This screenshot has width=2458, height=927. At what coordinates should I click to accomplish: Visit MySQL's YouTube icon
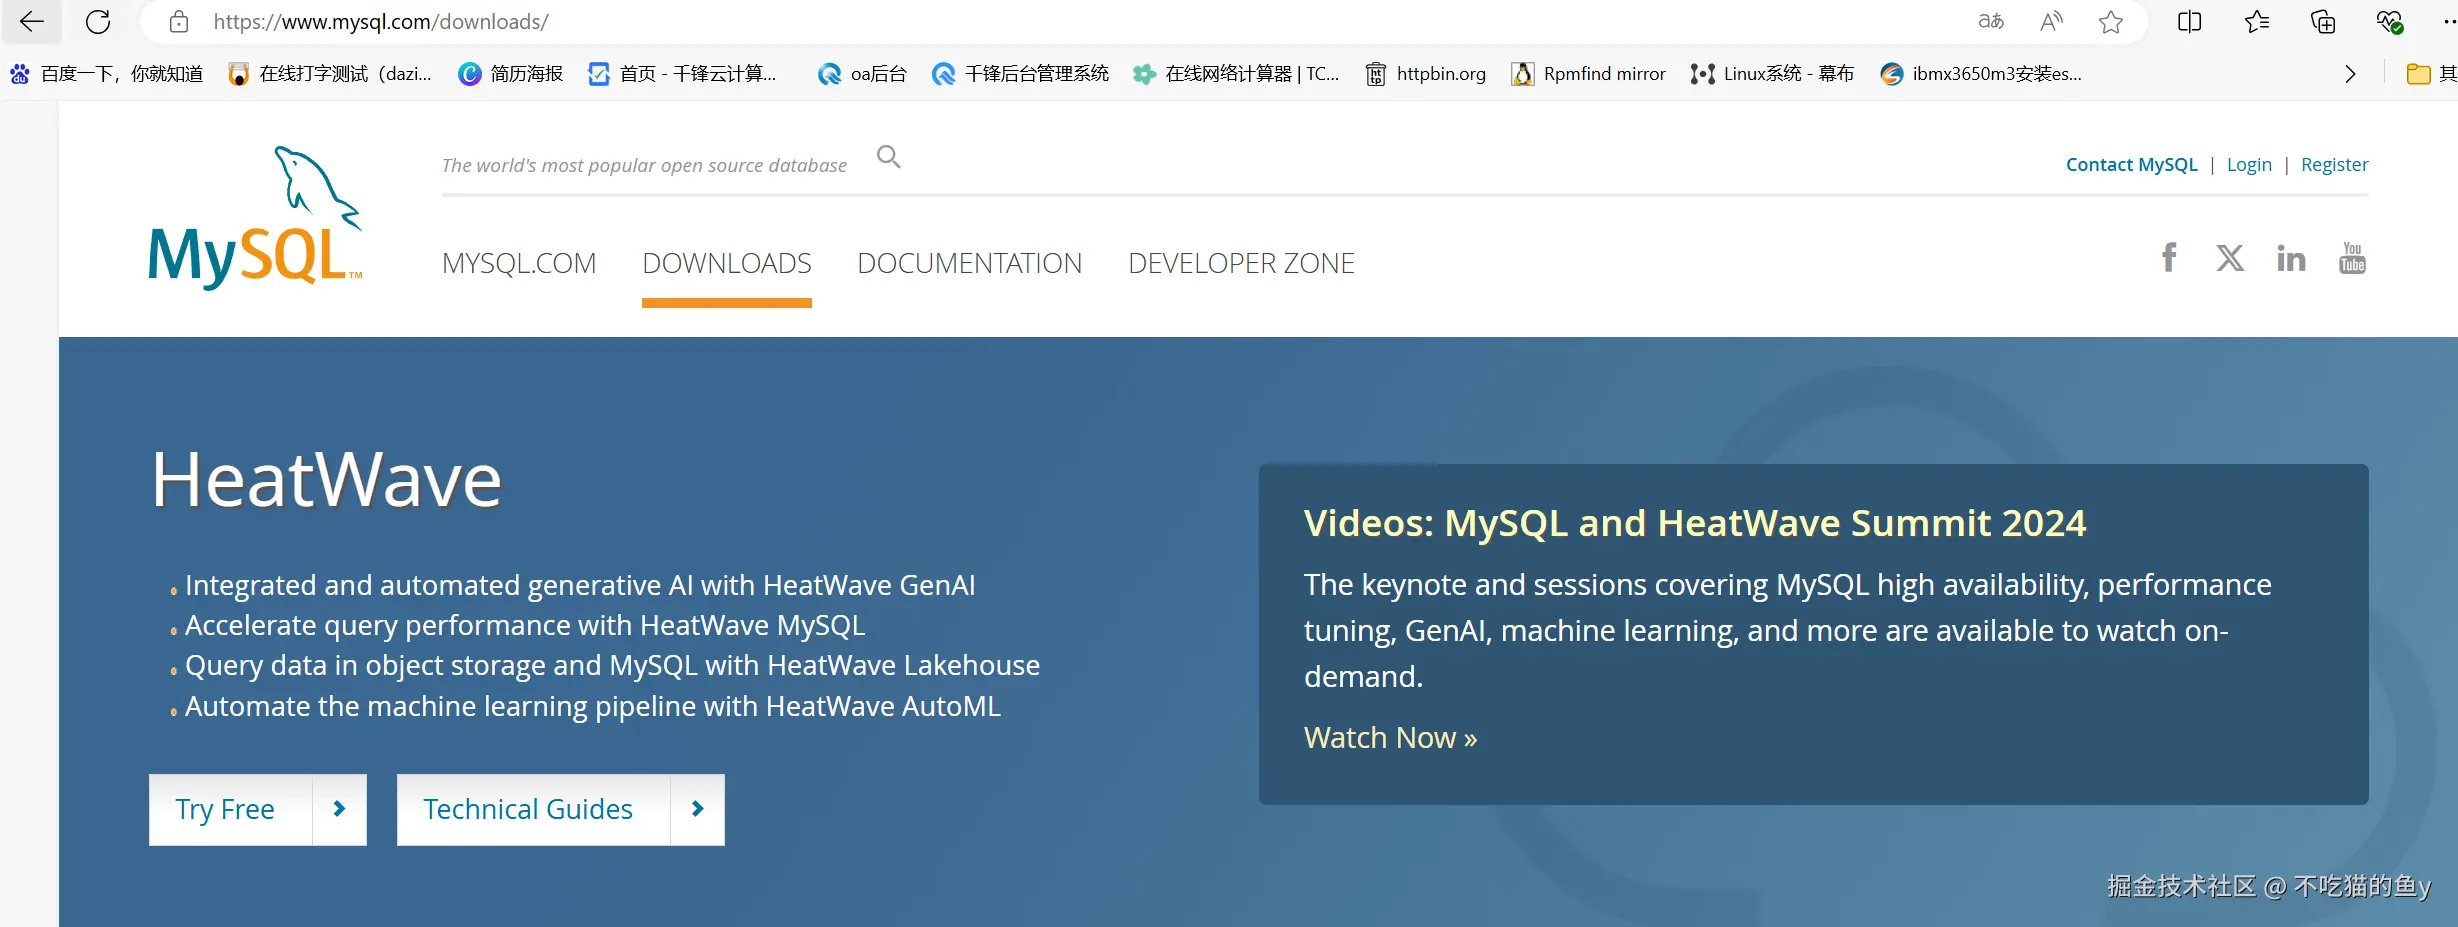(x=2352, y=258)
